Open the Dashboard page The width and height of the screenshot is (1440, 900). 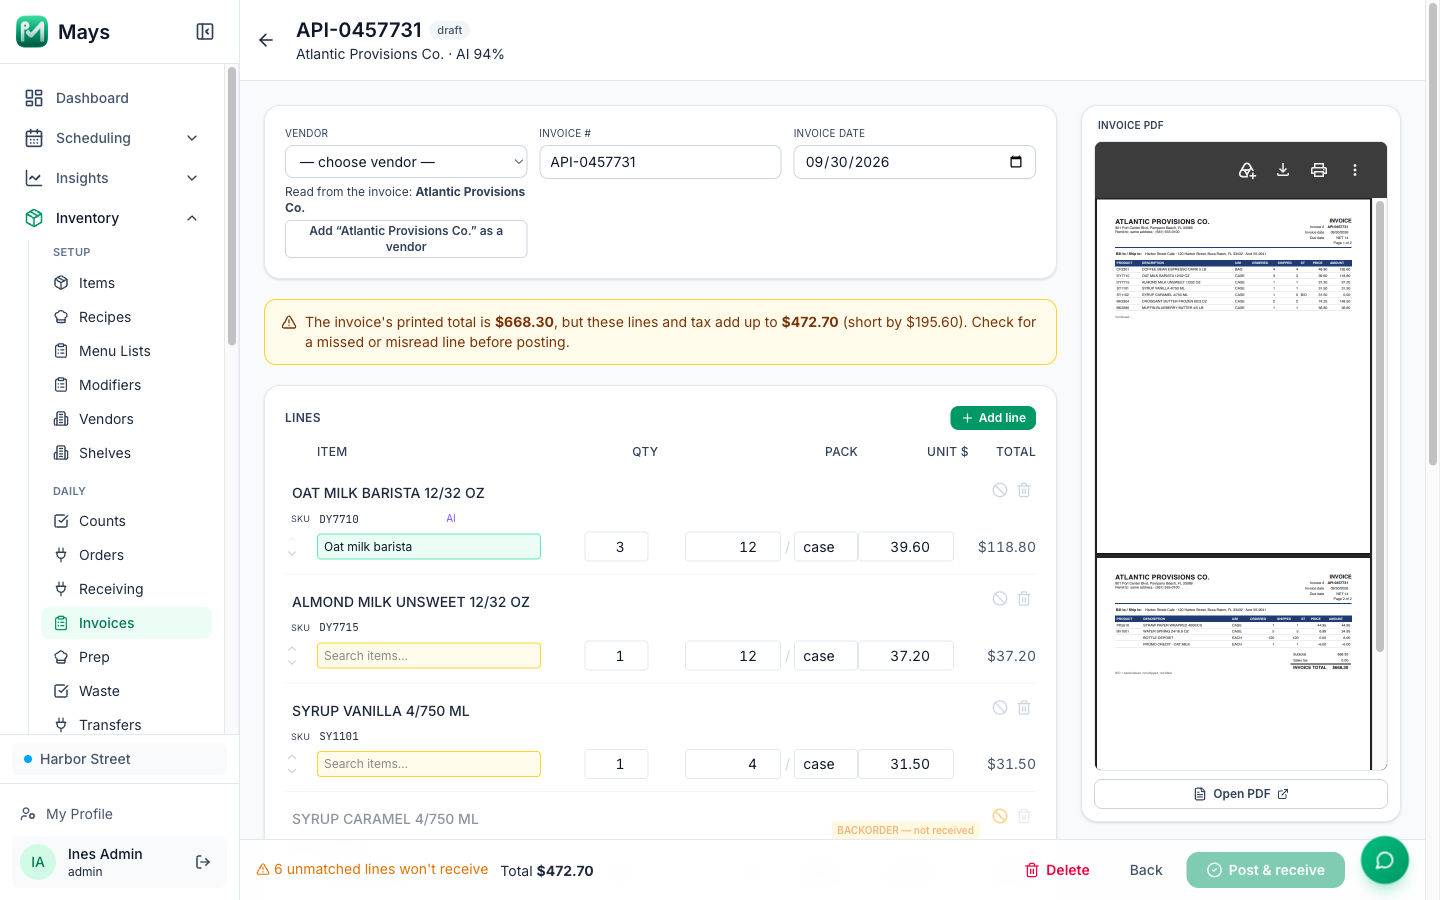point(112,98)
